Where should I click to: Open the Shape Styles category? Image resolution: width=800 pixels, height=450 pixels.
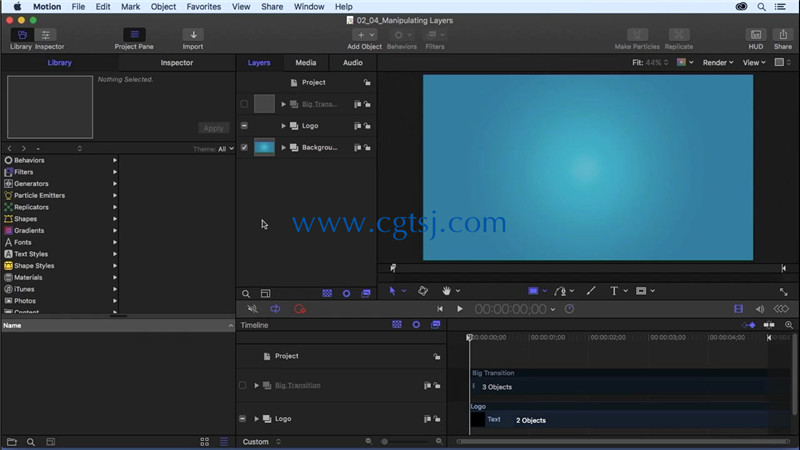point(60,266)
